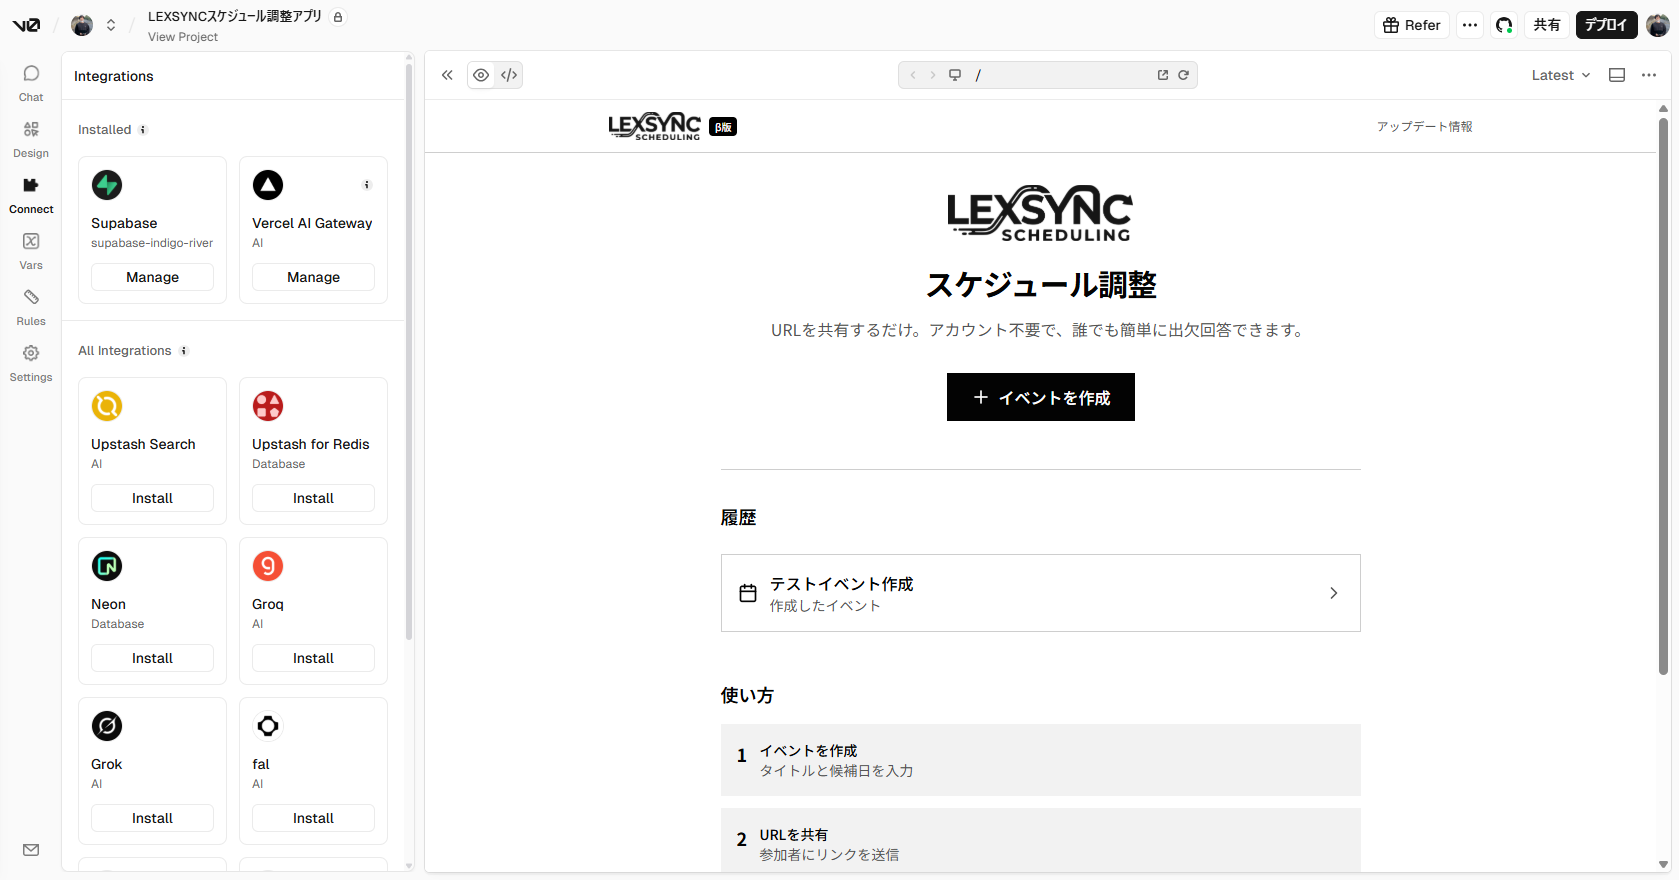Go back in preview browser
Viewport: 1679px width, 880px height.
click(x=913, y=75)
